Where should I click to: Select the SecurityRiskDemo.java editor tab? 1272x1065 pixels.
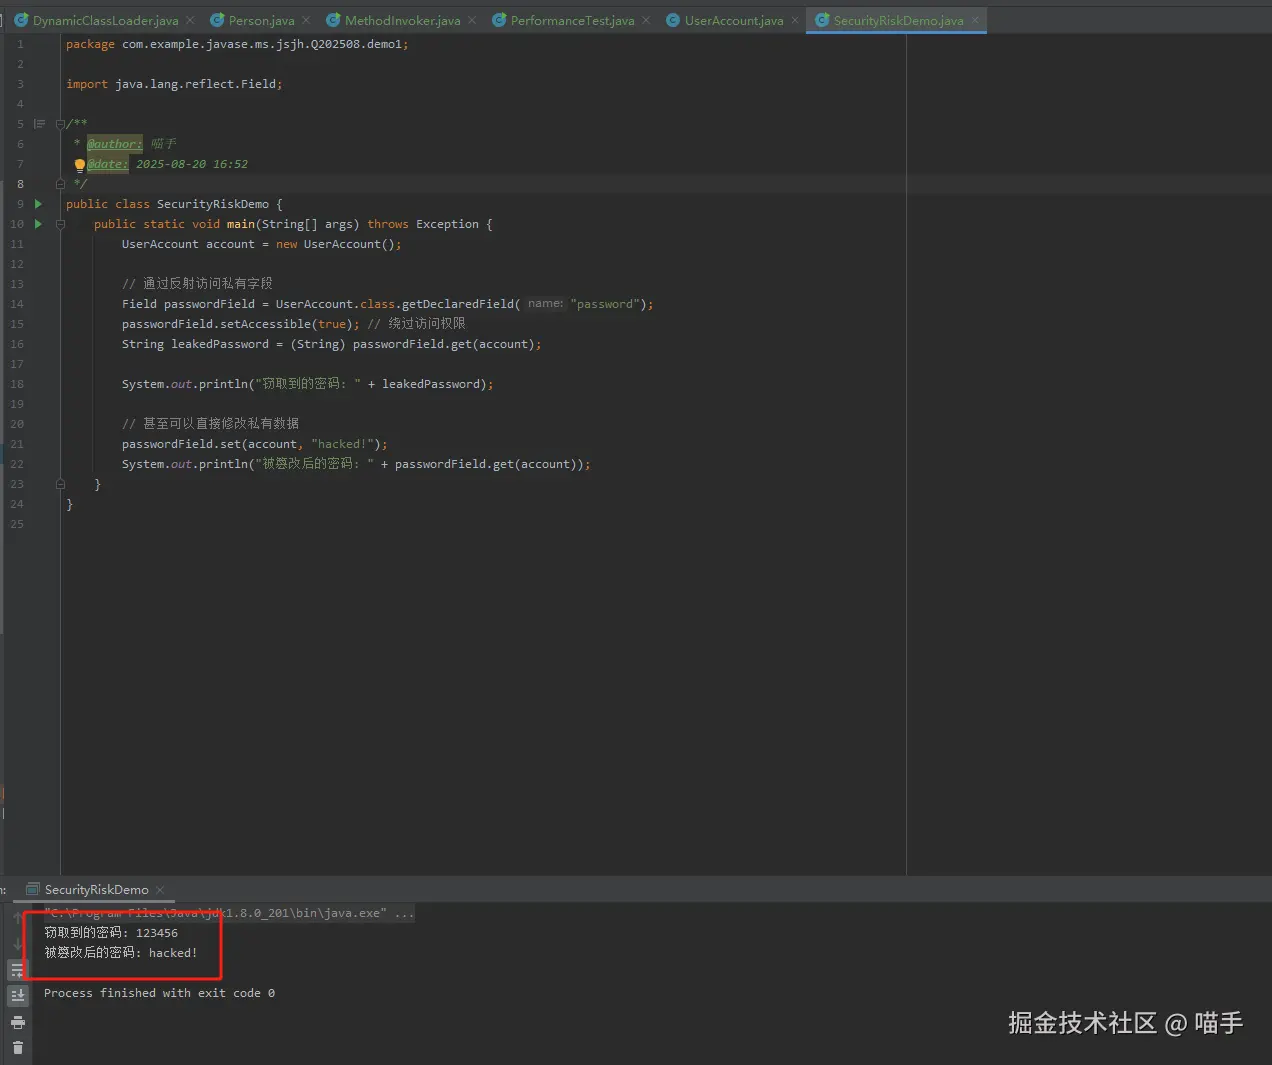[x=898, y=20]
